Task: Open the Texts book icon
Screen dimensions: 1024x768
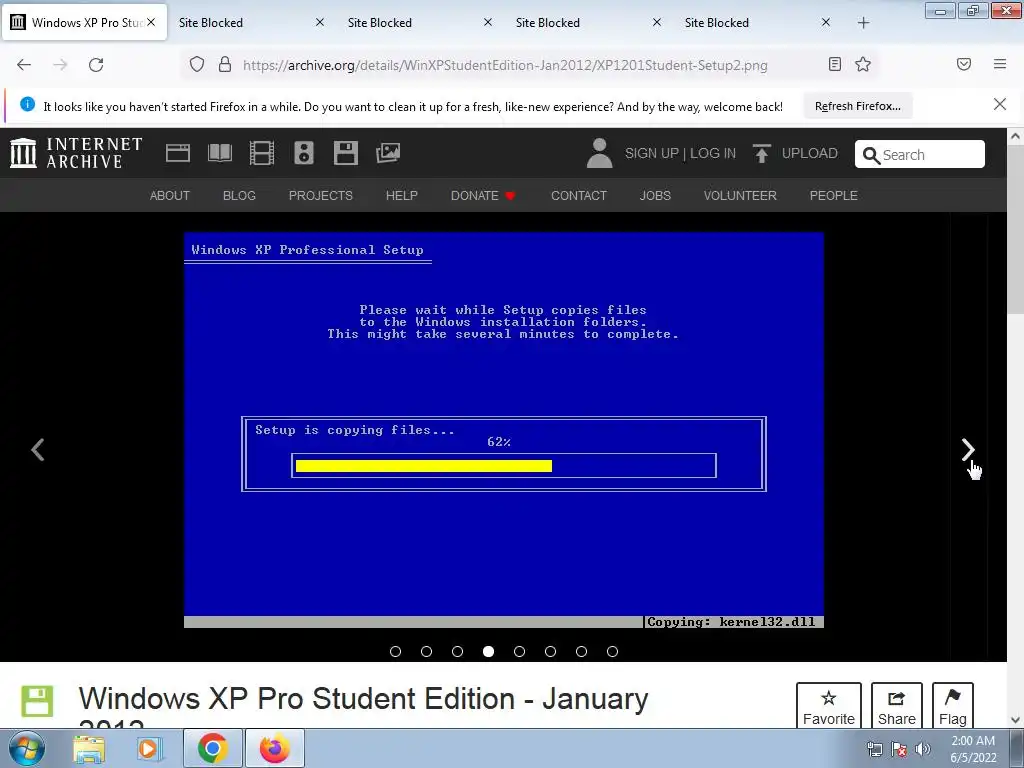Action: click(x=220, y=153)
